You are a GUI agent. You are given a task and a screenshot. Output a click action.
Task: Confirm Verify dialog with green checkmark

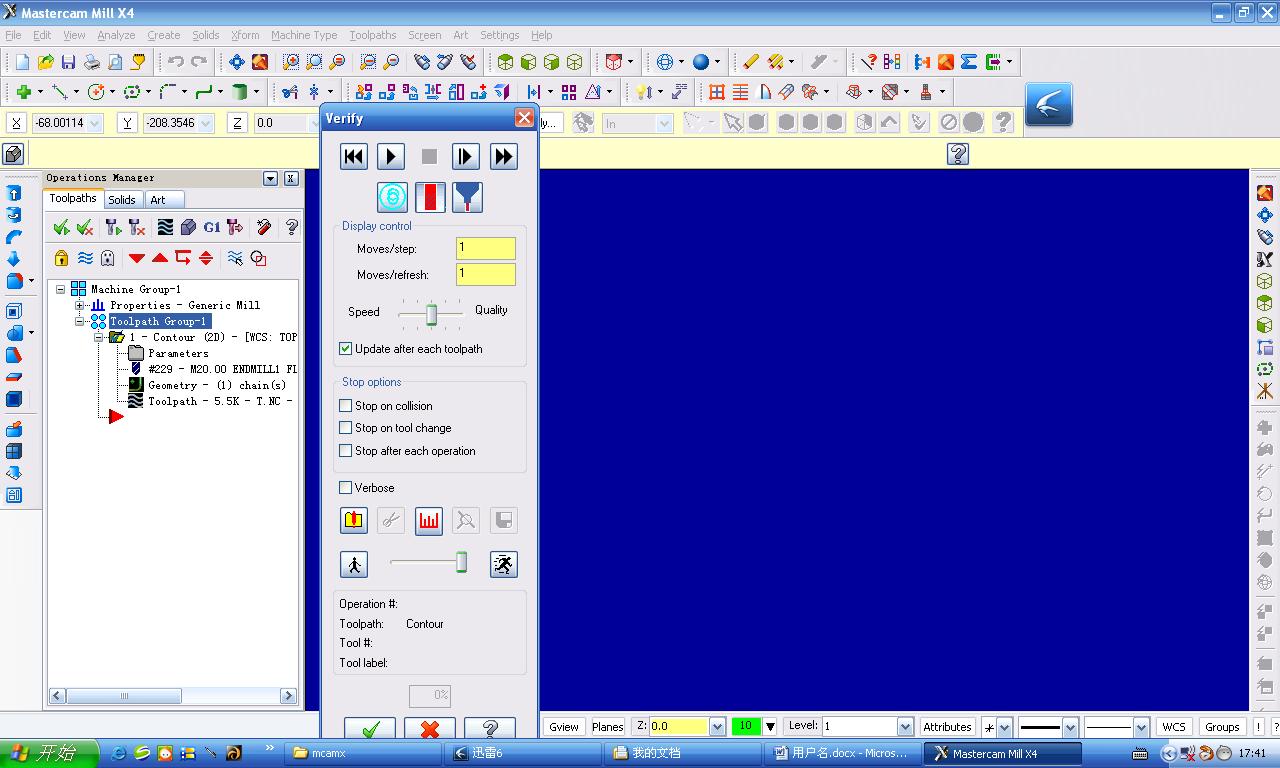click(370, 729)
